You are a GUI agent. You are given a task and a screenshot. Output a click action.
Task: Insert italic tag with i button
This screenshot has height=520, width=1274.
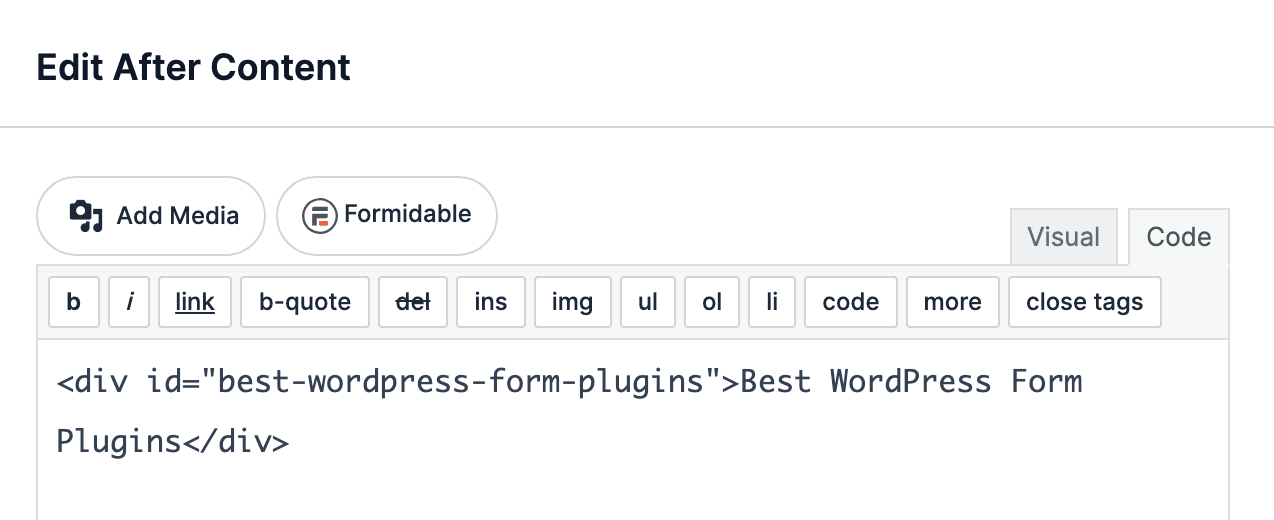point(130,302)
